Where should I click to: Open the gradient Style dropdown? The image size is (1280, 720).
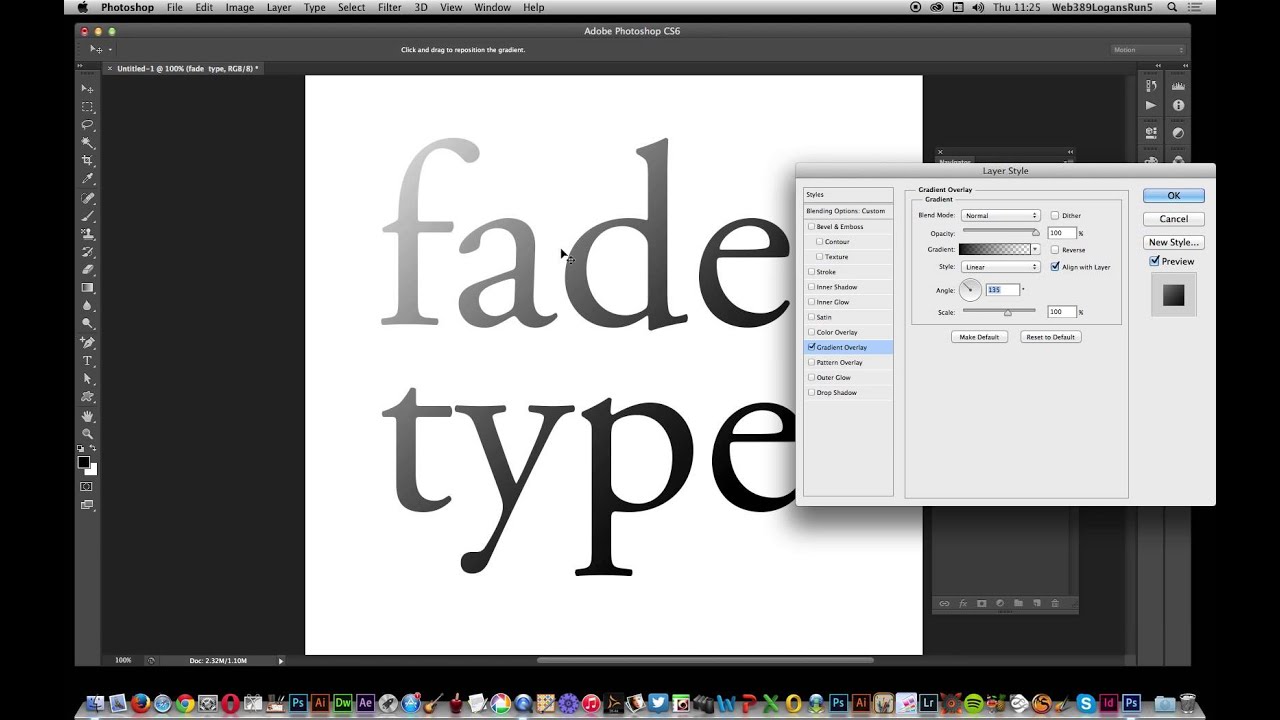(1001, 267)
